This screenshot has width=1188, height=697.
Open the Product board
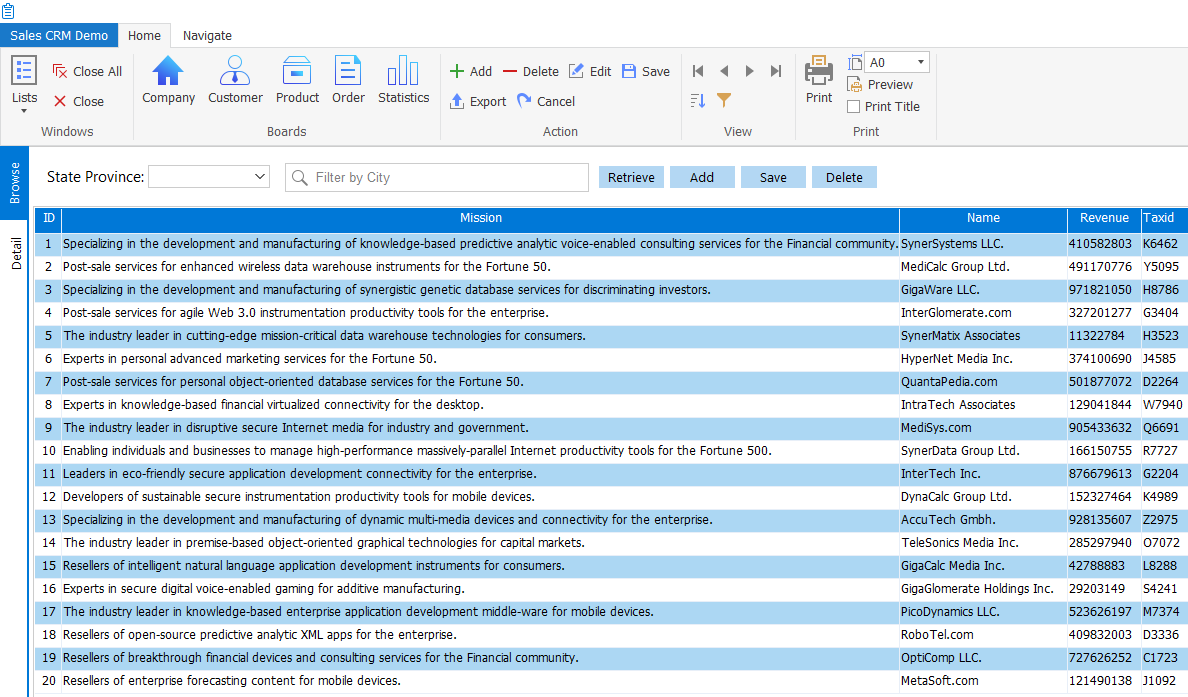(x=297, y=80)
